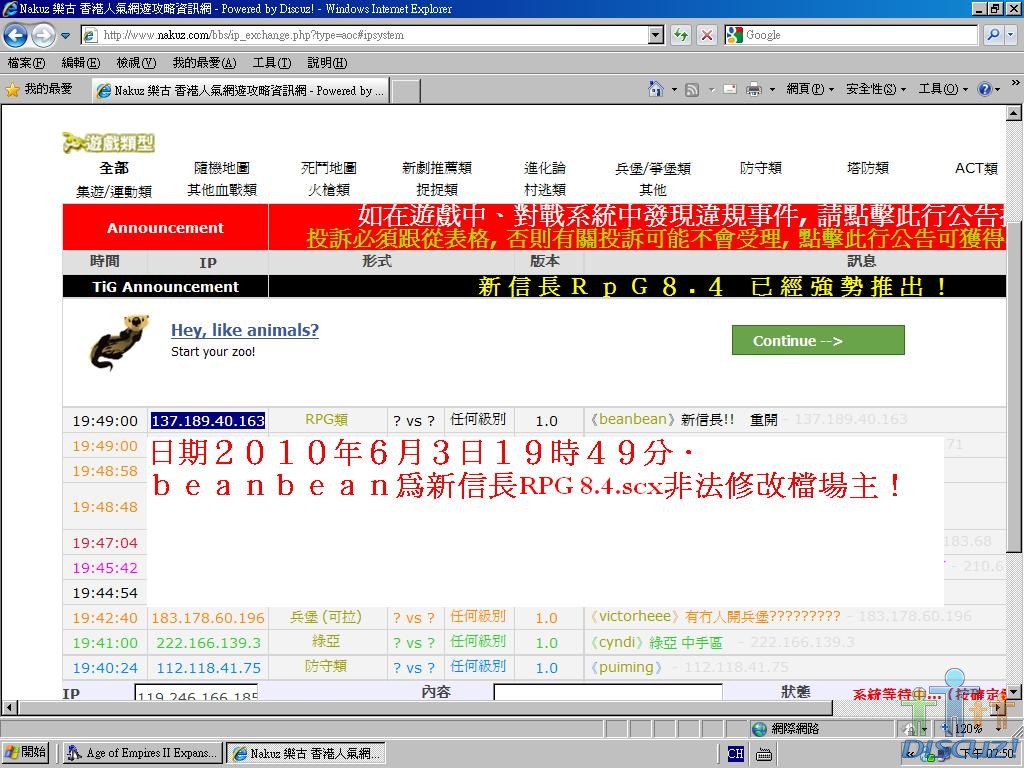Viewport: 1024px width, 768px height.
Task: Click the search magnifier icon
Action: point(992,35)
